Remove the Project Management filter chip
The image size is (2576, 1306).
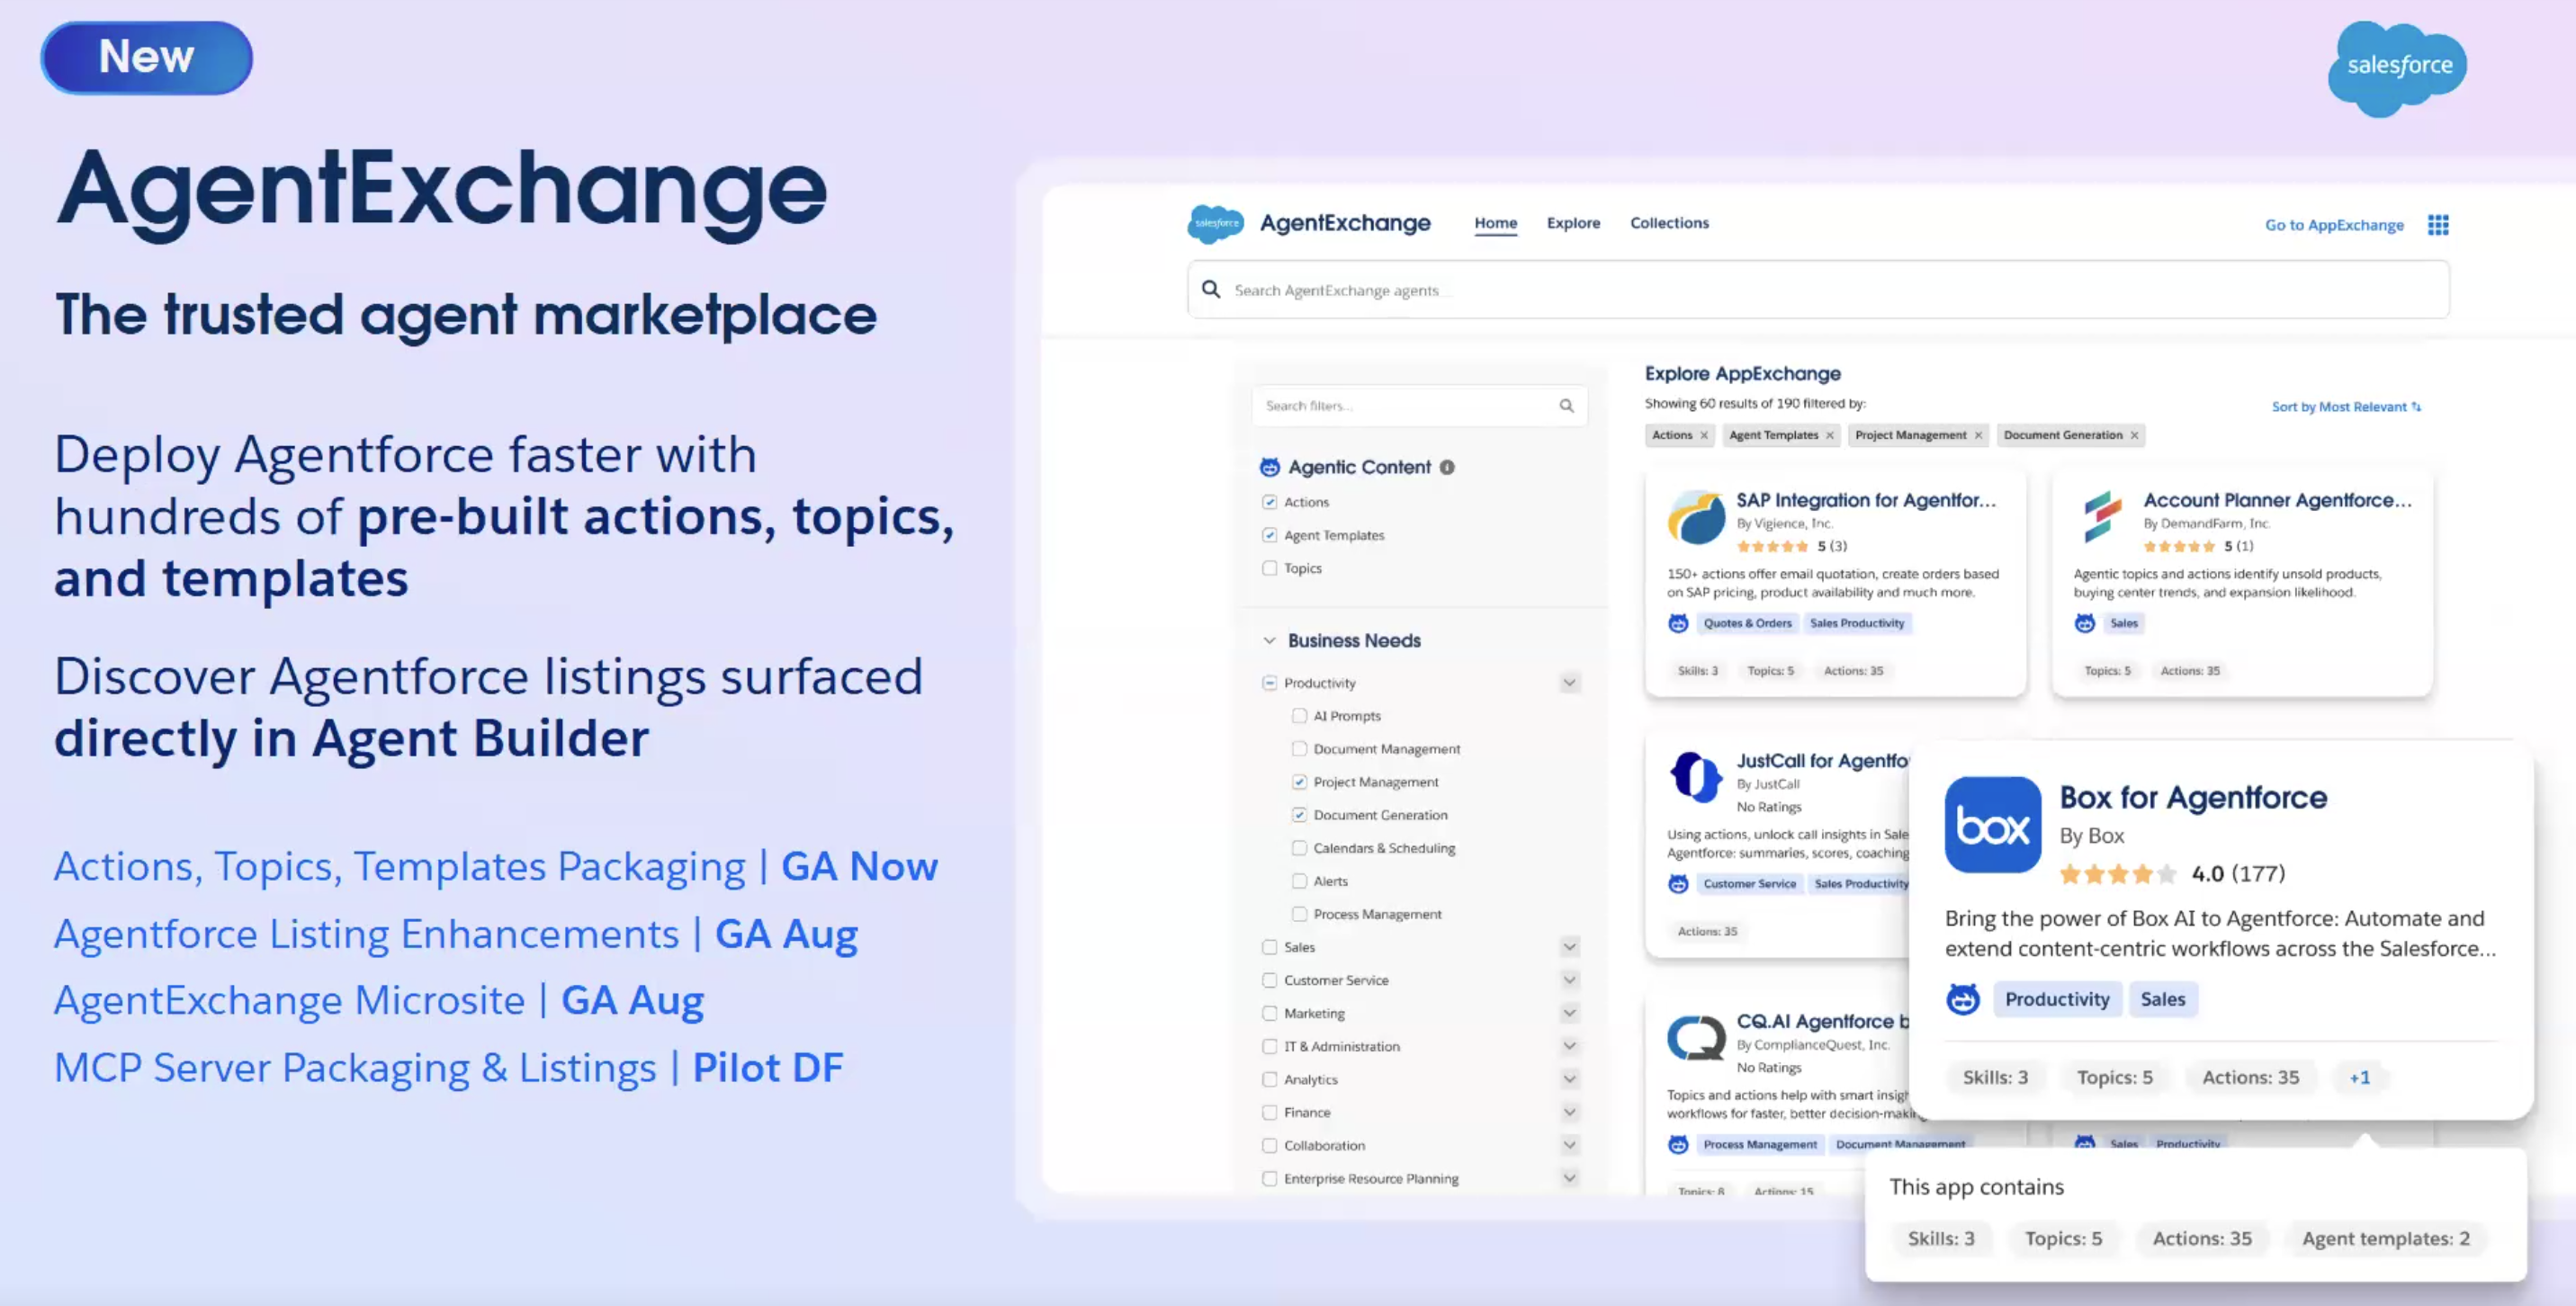tap(1978, 435)
